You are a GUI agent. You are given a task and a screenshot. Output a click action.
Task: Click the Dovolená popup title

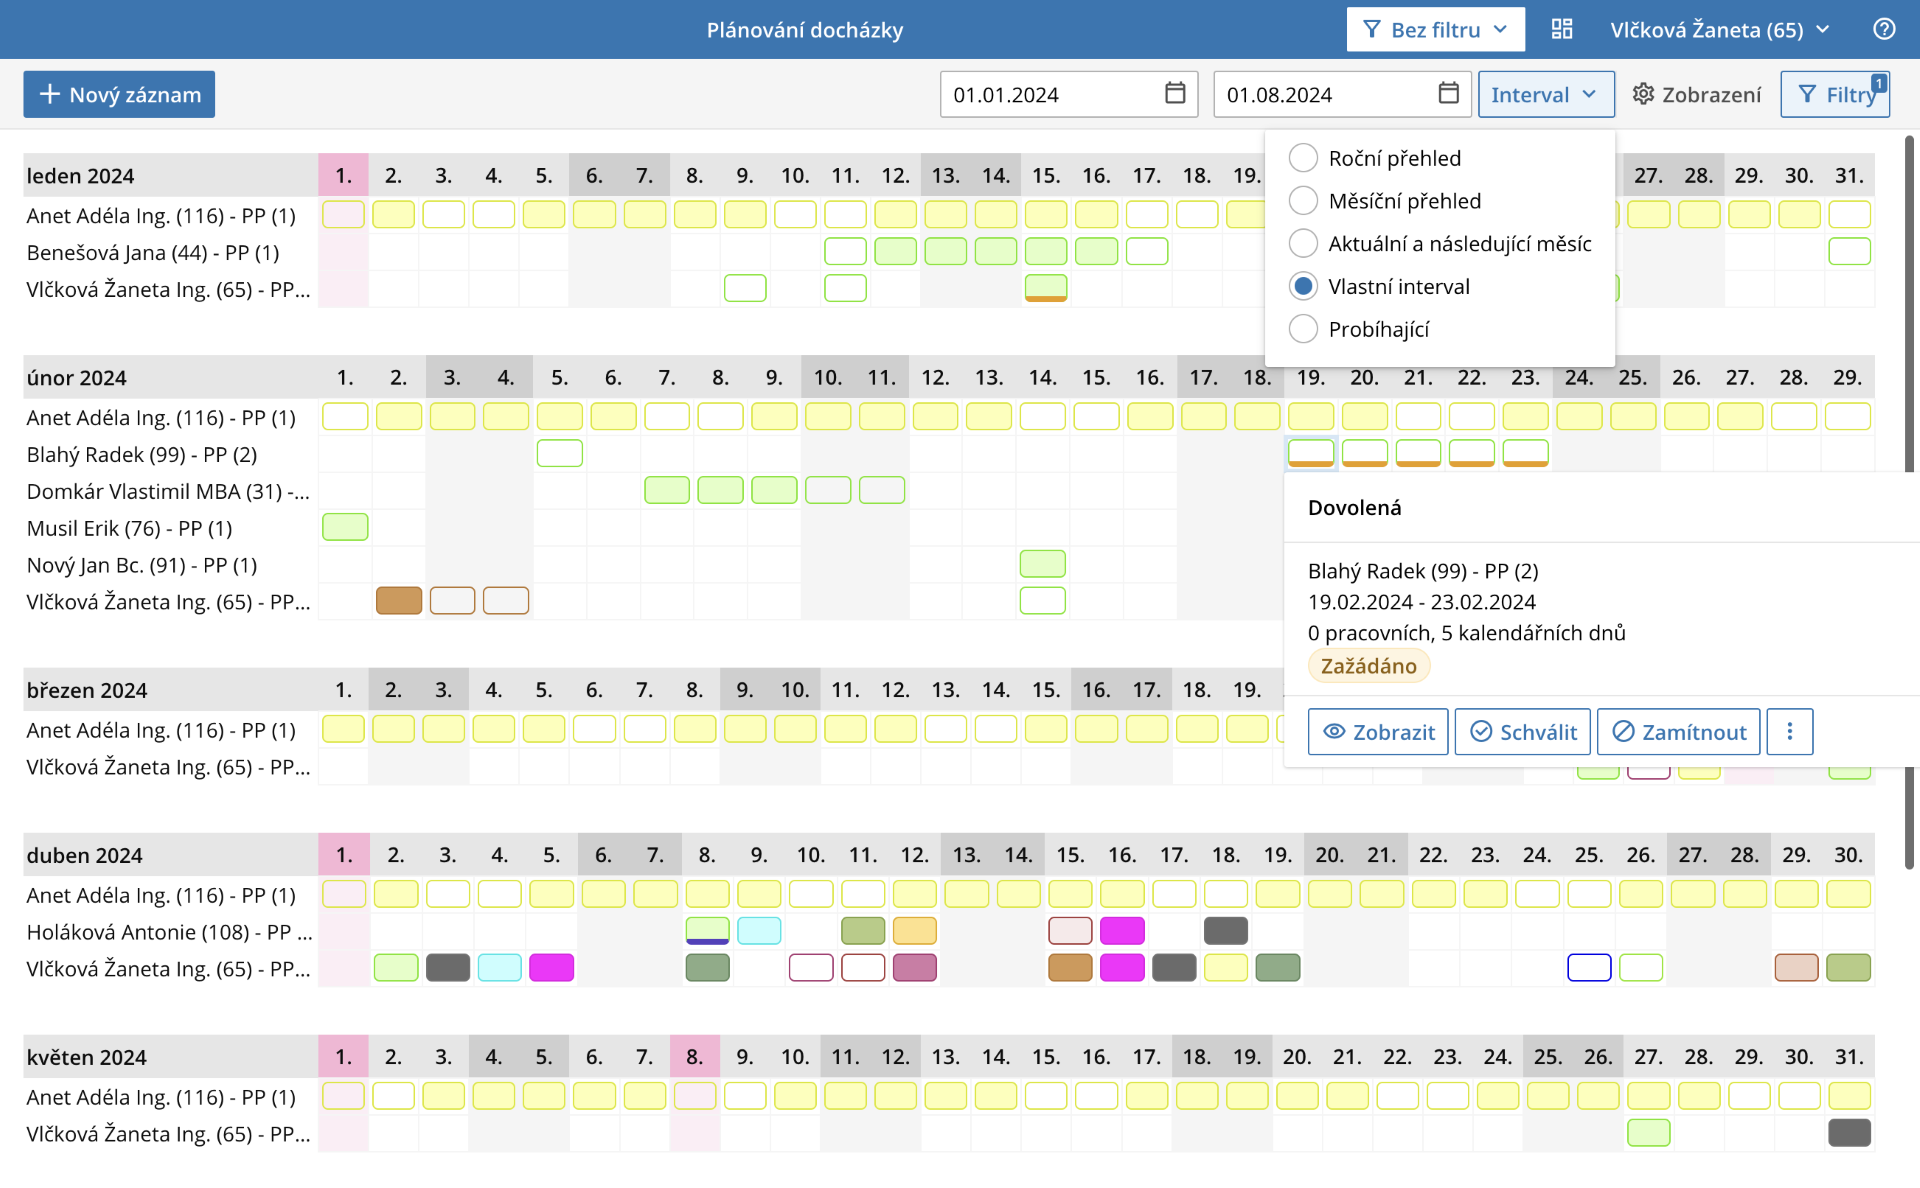(1355, 508)
